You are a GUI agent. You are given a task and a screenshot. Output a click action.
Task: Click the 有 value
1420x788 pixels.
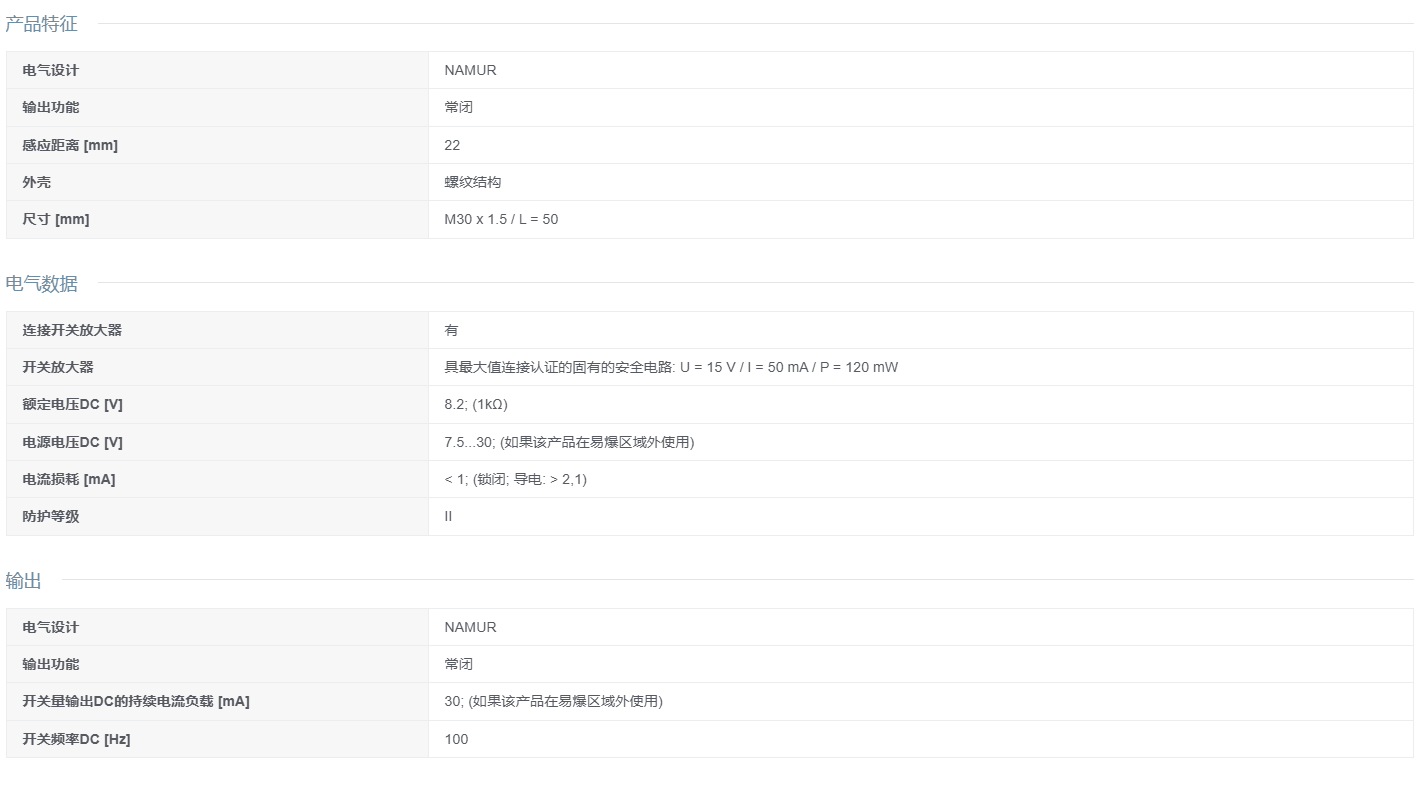[452, 330]
